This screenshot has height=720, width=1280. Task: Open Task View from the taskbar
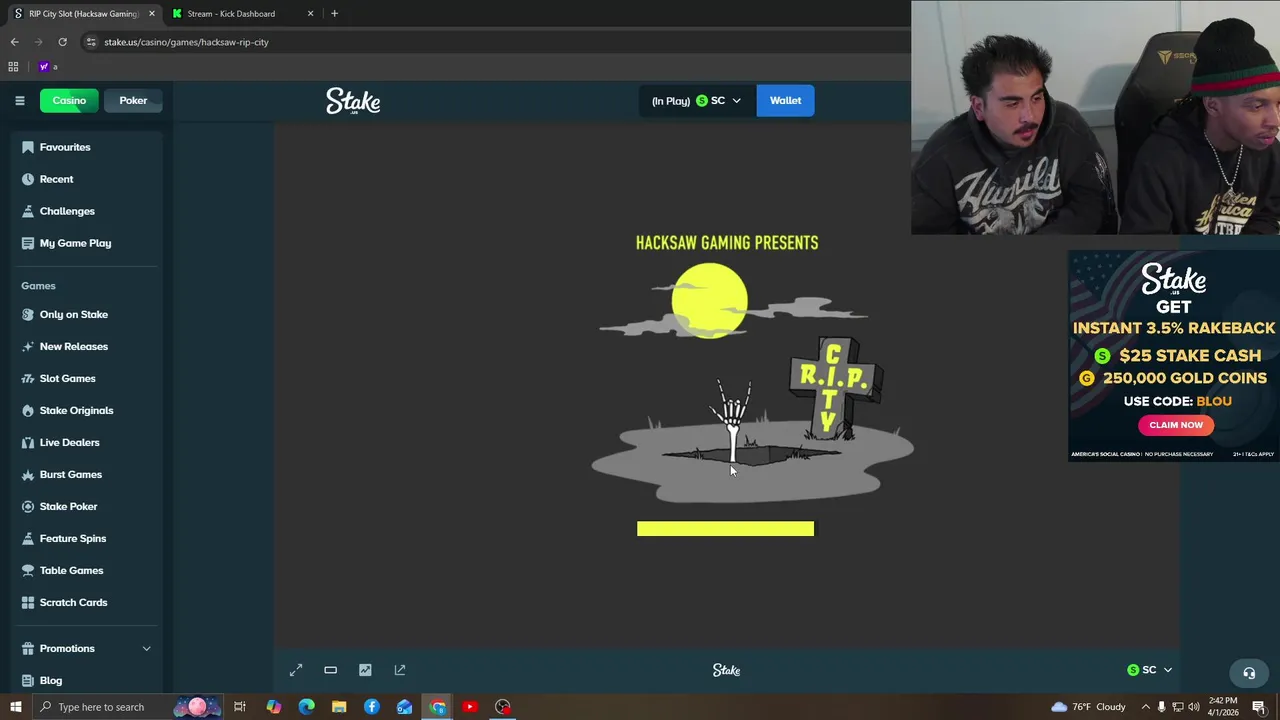click(240, 707)
